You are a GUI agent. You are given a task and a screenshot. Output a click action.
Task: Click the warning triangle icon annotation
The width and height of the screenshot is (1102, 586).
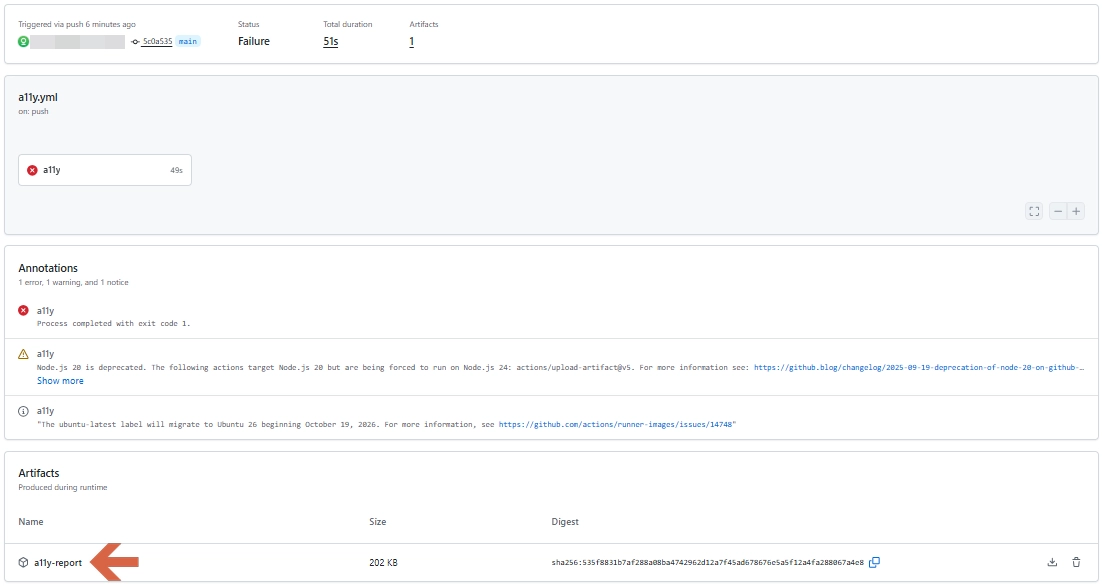pos(23,354)
